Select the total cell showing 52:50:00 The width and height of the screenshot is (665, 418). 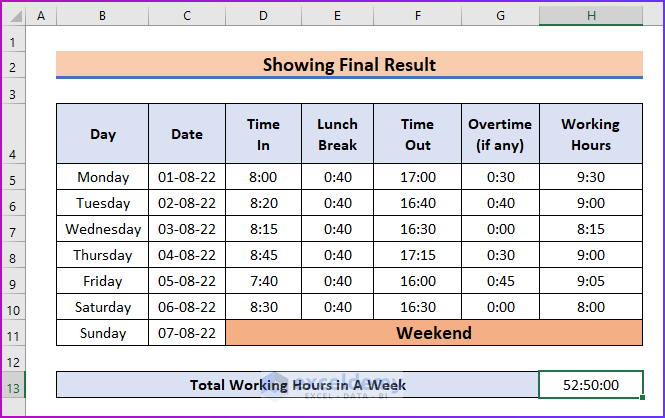click(591, 385)
